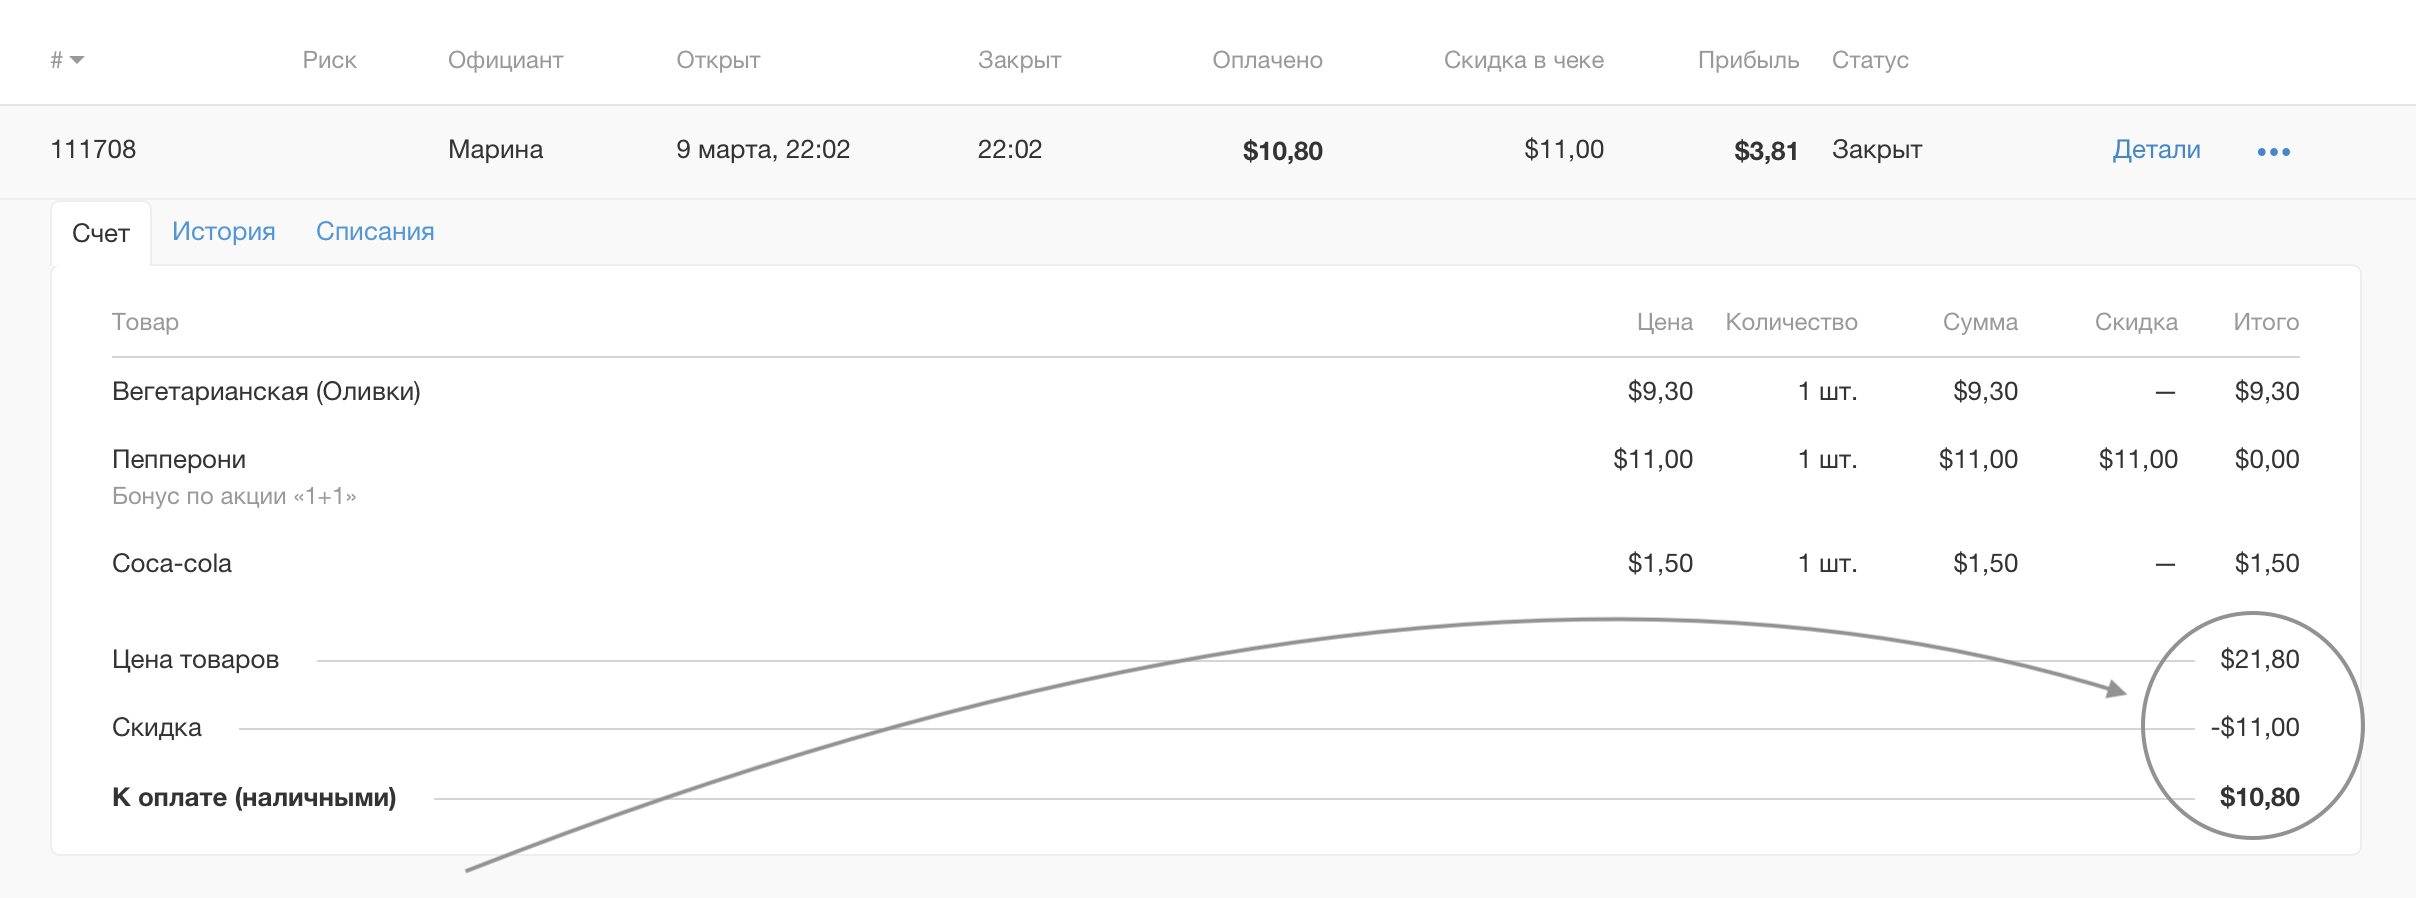The width and height of the screenshot is (2416, 898).
Task: Click the Пепперони item row
Action: pos(179,459)
